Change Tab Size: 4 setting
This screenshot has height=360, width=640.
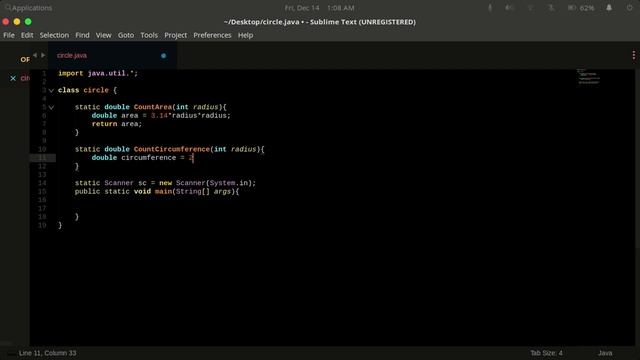coord(546,353)
